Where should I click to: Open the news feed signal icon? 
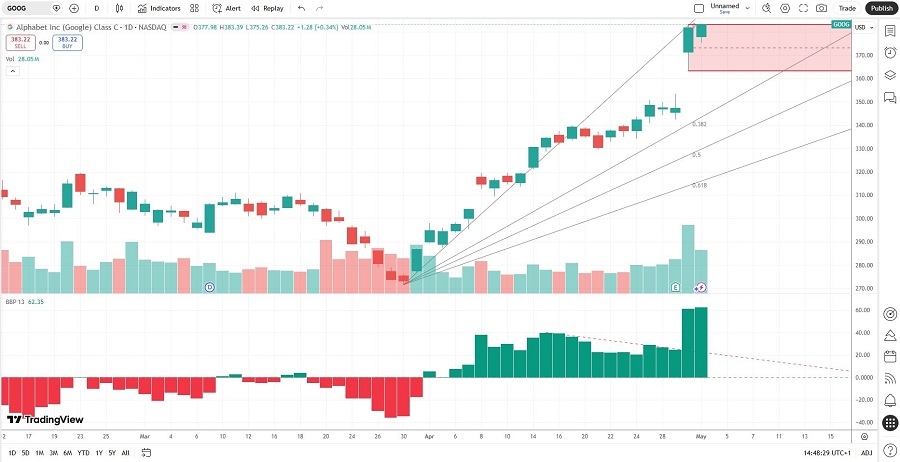[x=890, y=378]
